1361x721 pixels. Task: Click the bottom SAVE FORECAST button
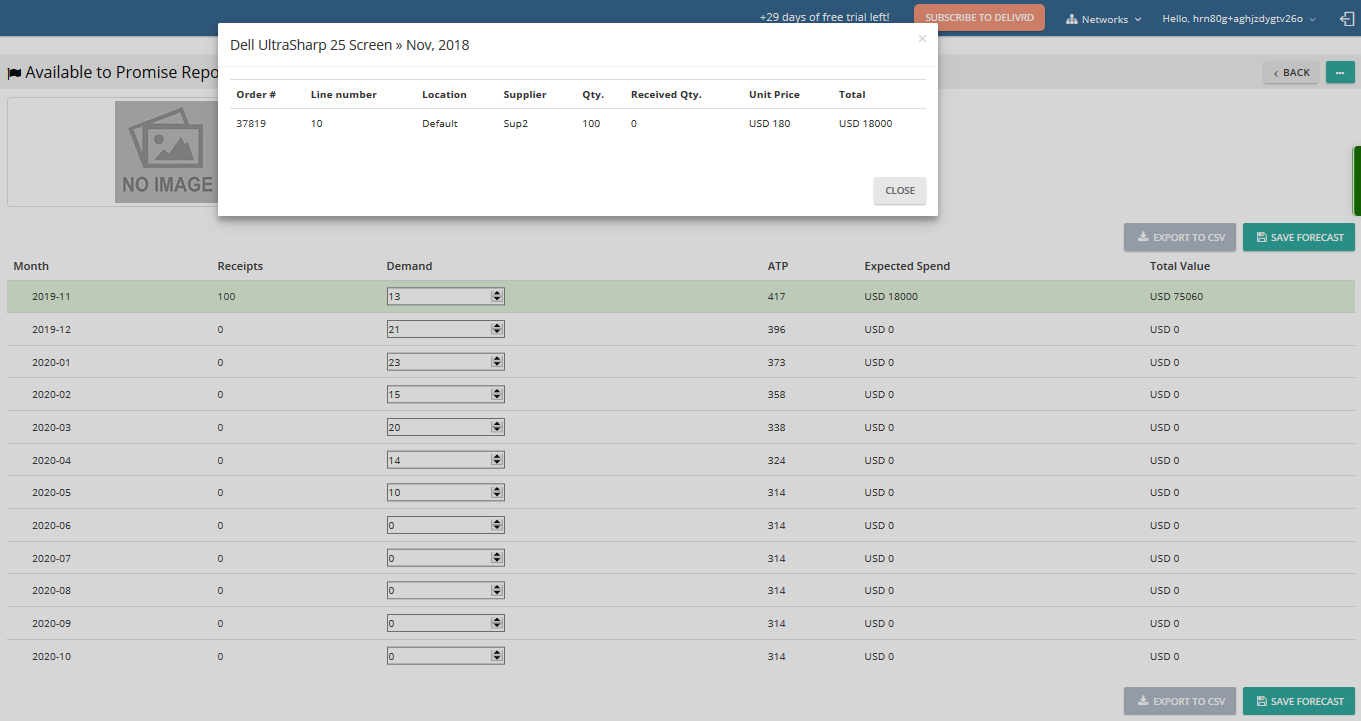point(1299,701)
